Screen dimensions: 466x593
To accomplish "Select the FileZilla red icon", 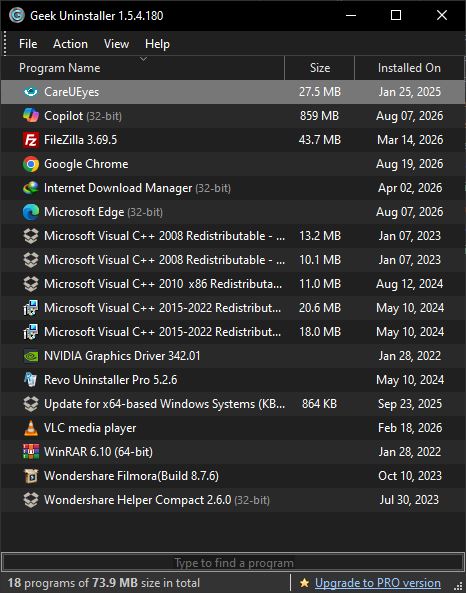I will (x=31, y=140).
